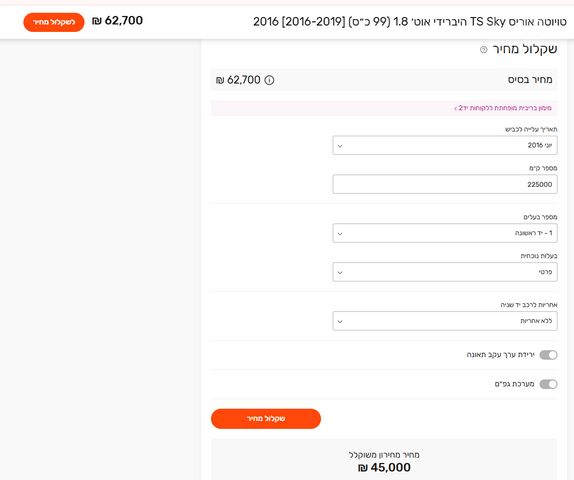Open warranty dropdown showing ללא אחריות
This screenshot has height=480, width=574.
pyautogui.click(x=445, y=321)
